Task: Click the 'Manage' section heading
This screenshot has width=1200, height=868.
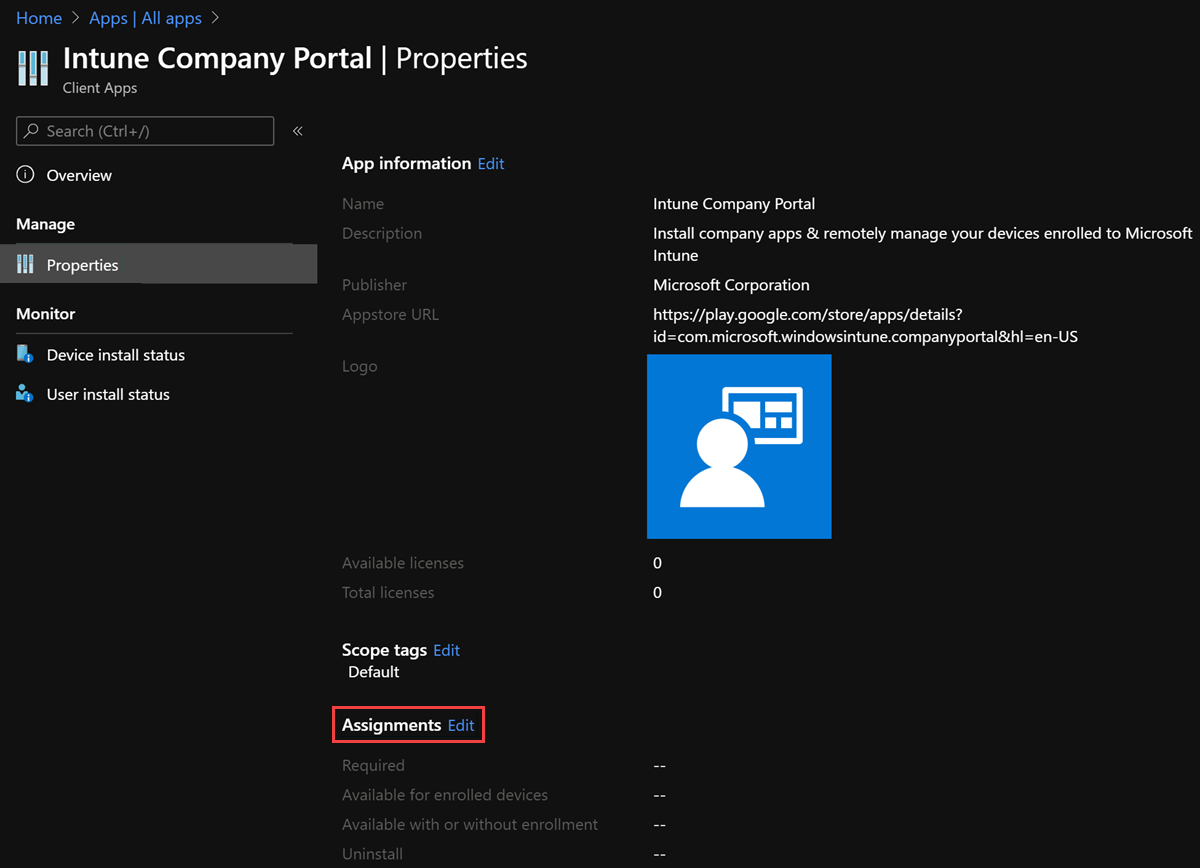Action: pyautogui.click(x=45, y=224)
